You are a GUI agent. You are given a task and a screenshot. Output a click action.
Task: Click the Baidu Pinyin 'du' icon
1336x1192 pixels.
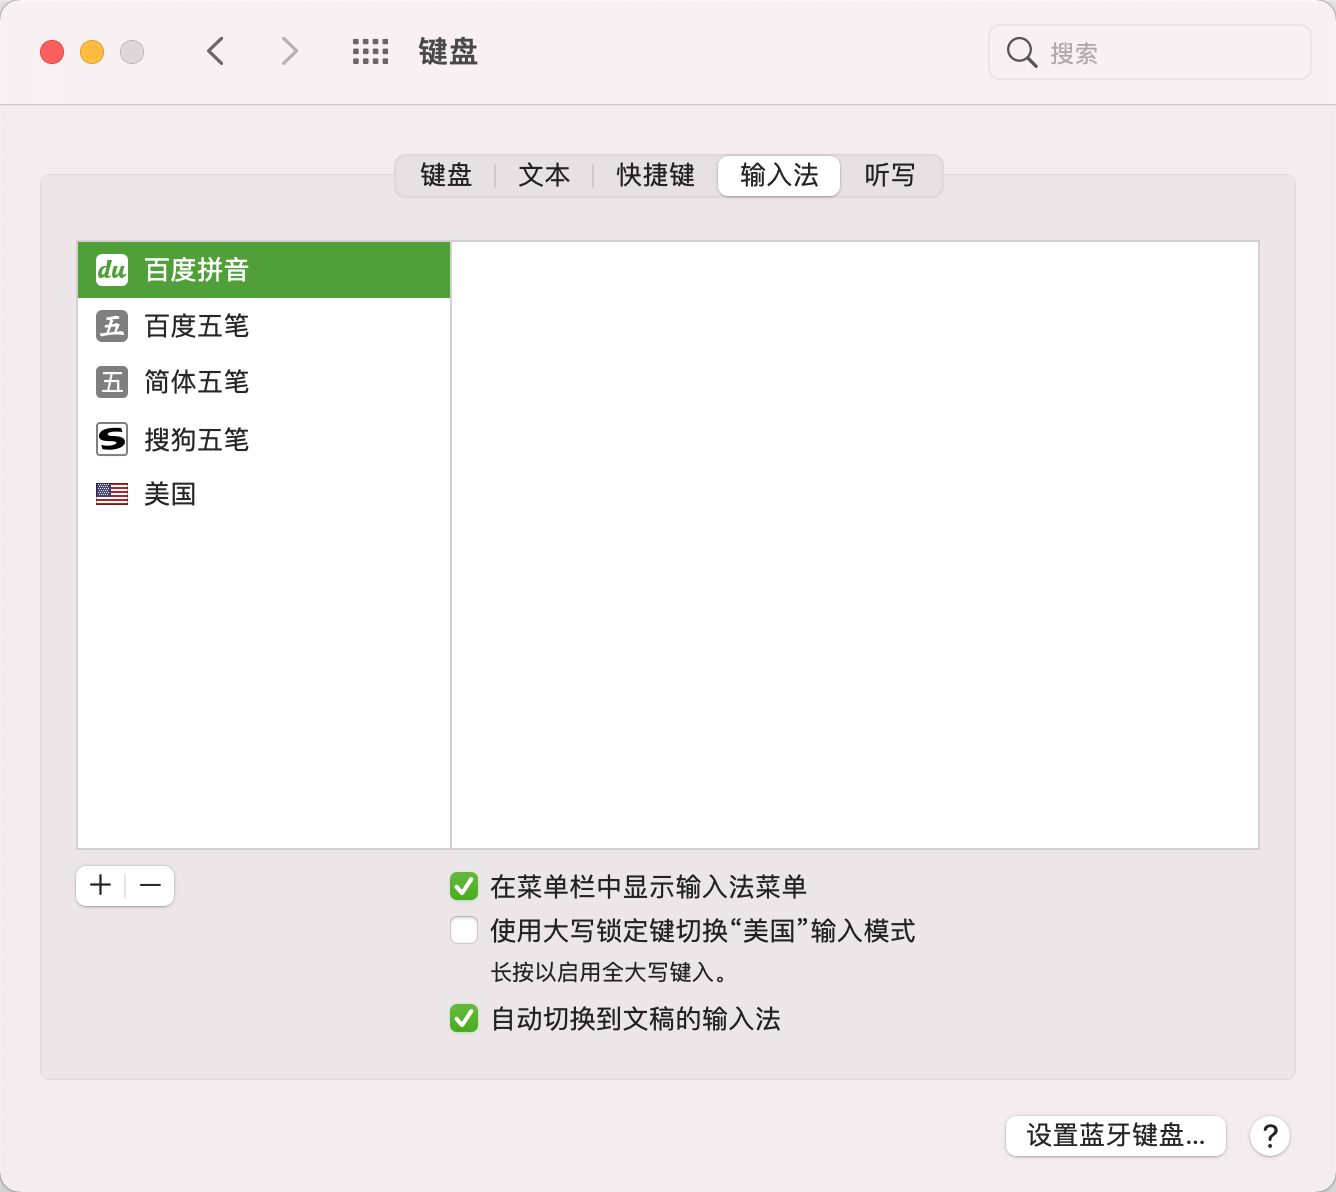(x=112, y=270)
